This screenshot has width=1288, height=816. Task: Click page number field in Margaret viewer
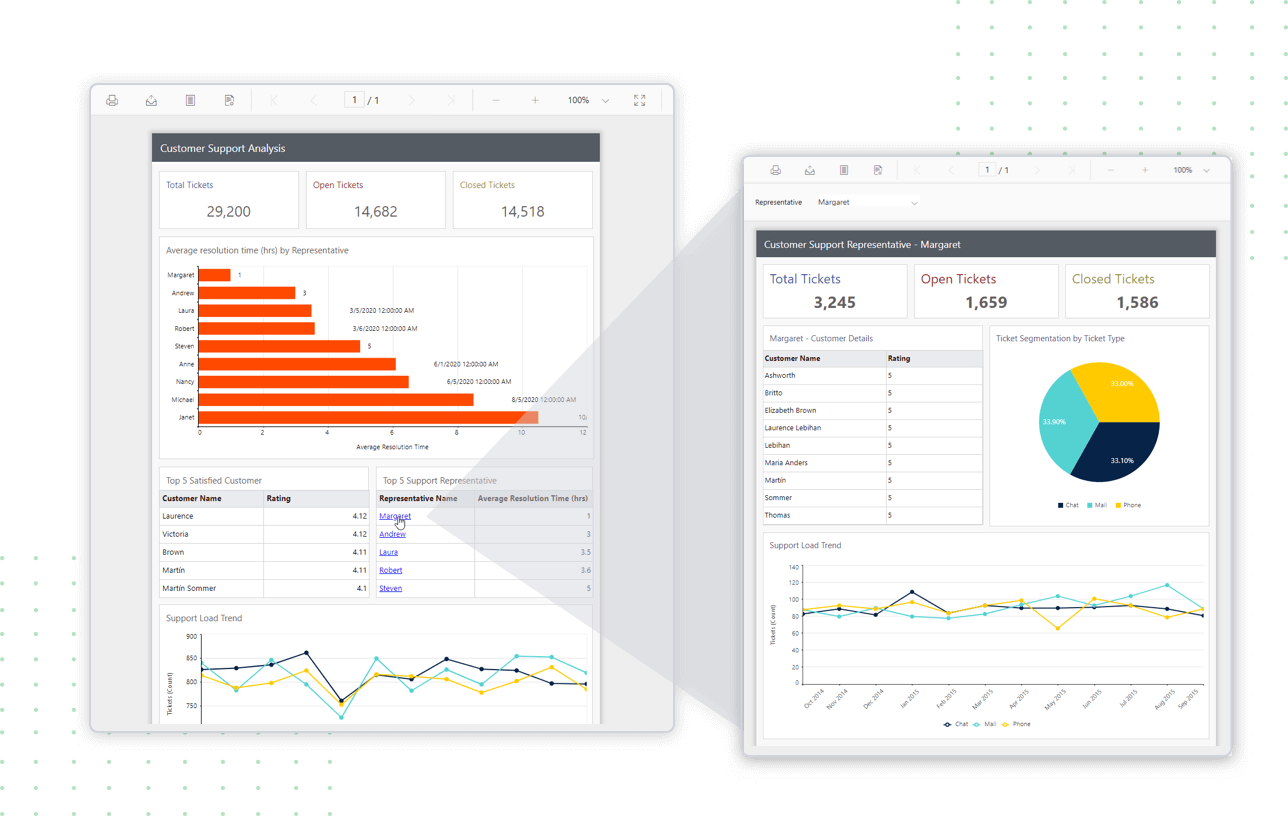coord(987,170)
